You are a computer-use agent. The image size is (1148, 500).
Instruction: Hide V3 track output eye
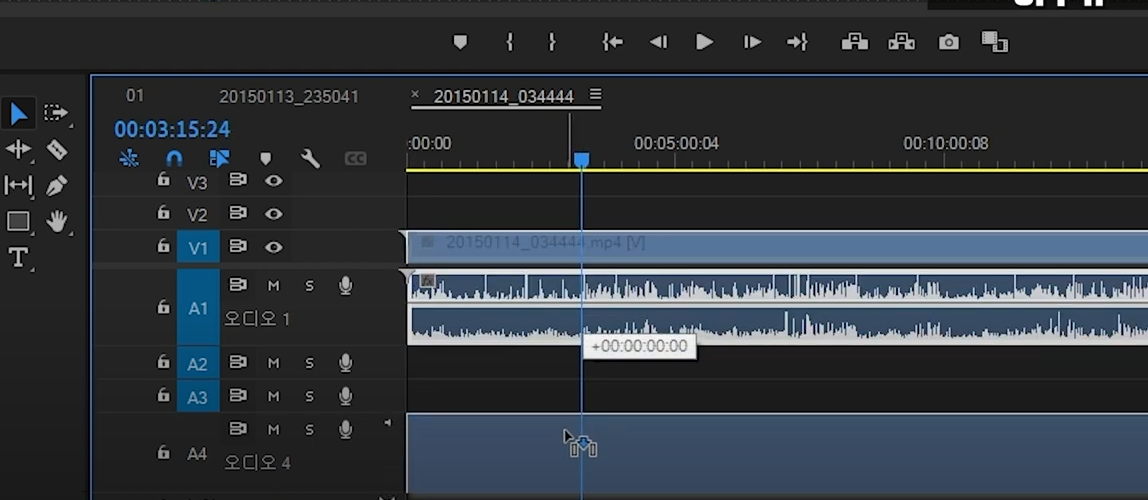[x=274, y=180]
